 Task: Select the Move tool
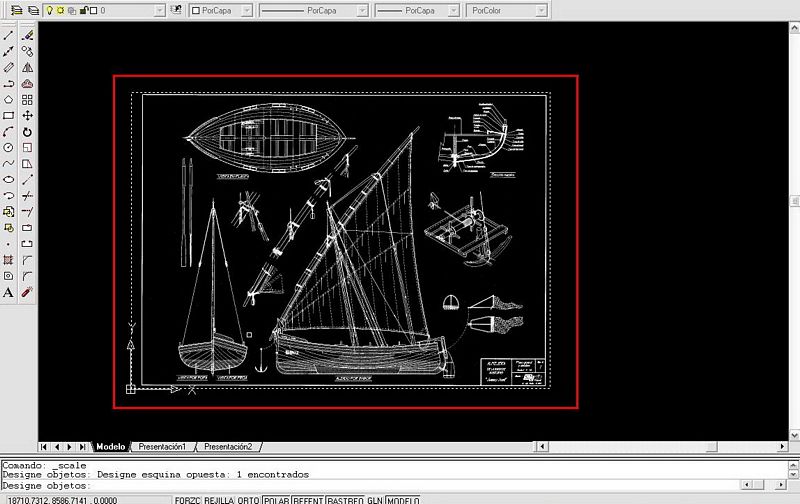27,116
